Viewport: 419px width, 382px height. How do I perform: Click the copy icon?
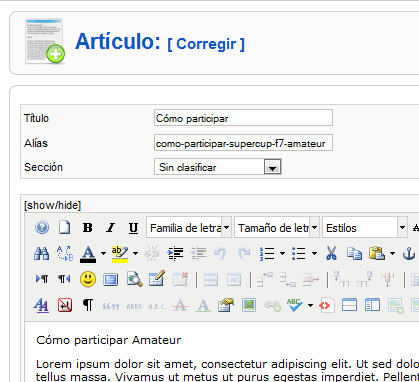click(x=354, y=254)
